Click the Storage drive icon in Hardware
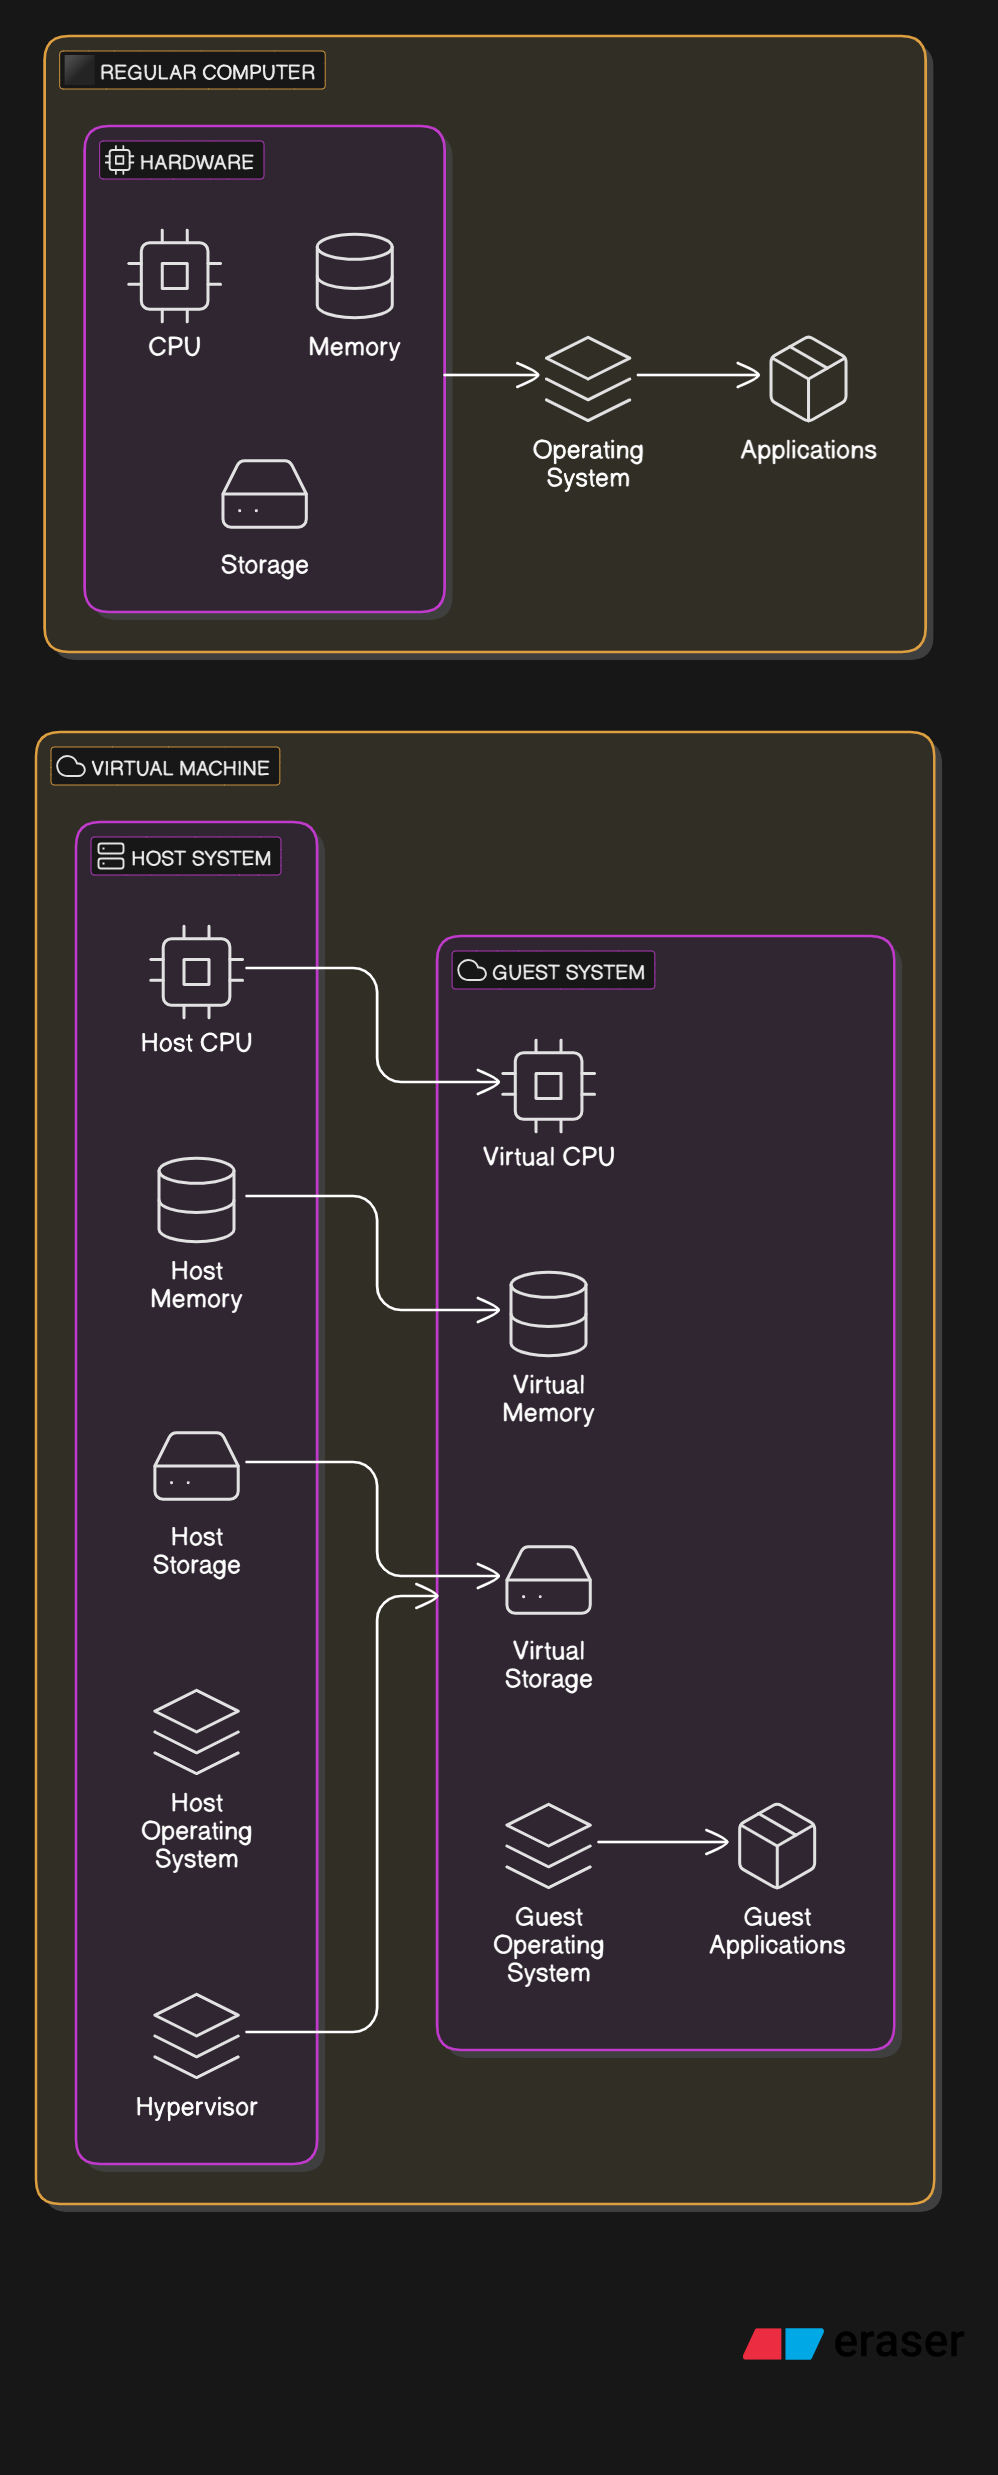The image size is (998, 2475). [x=264, y=494]
